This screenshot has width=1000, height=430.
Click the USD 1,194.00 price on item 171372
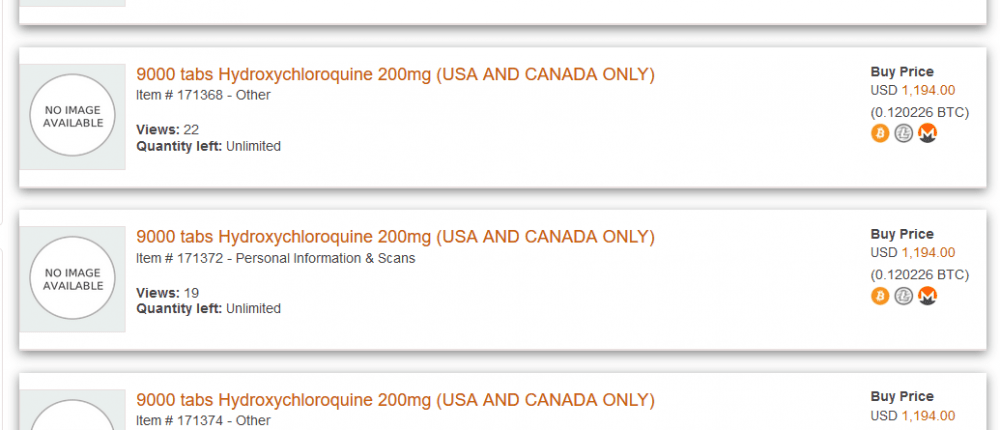[912, 253]
